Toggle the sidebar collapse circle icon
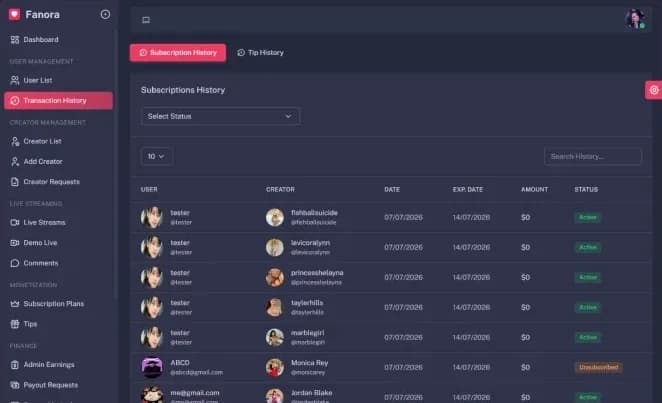The image size is (662, 403). click(x=105, y=14)
